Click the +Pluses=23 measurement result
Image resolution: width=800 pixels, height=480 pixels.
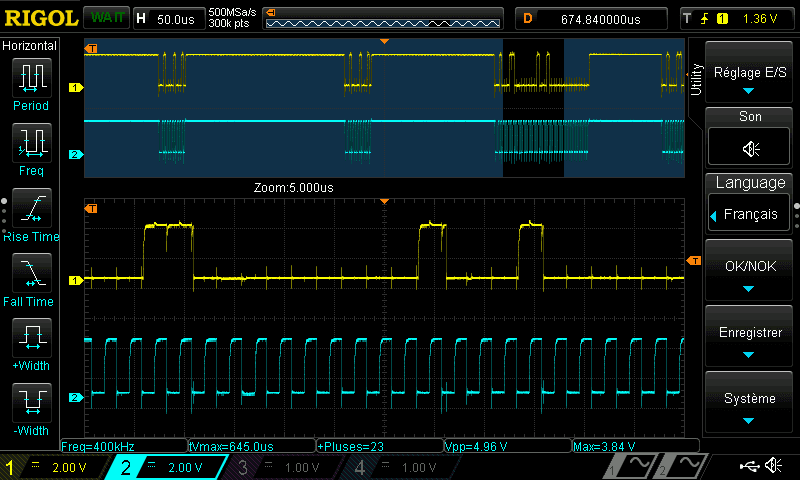tap(380, 446)
